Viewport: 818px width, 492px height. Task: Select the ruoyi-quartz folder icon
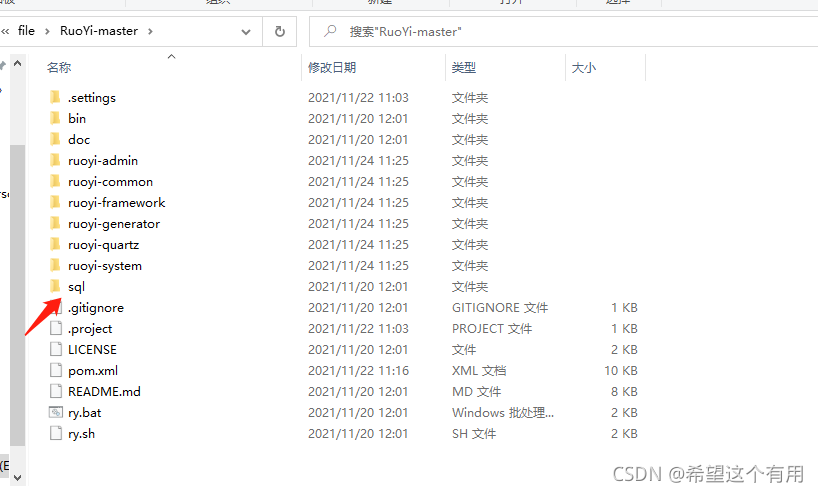tap(55, 244)
